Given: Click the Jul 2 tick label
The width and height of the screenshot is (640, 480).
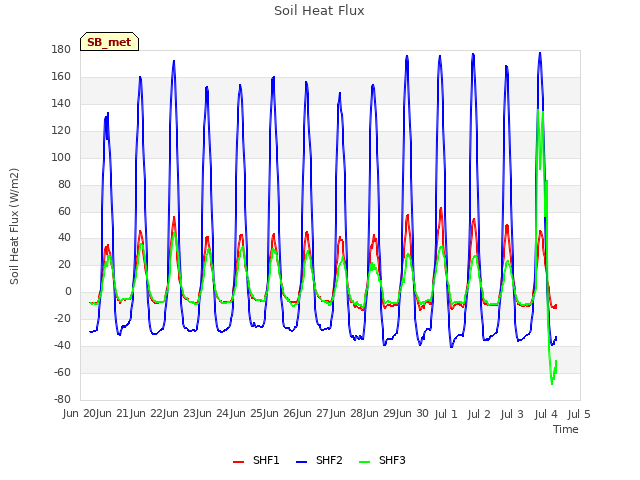Looking at the screenshot, I should point(479,414).
